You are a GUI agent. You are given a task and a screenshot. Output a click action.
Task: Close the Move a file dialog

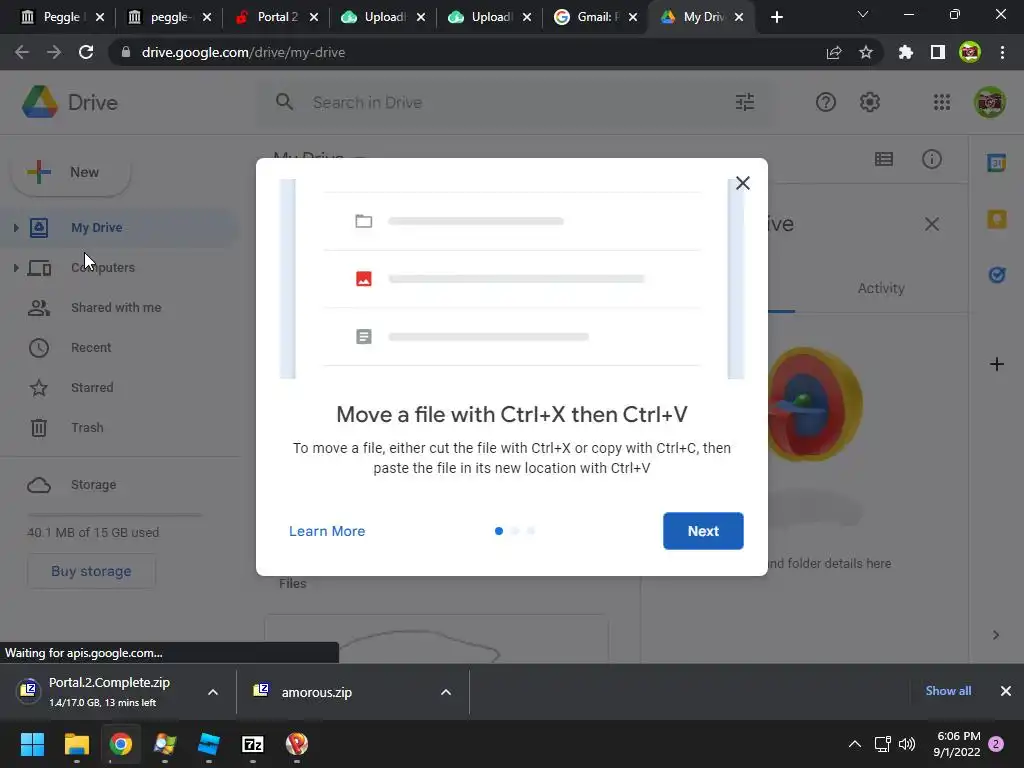pos(743,183)
